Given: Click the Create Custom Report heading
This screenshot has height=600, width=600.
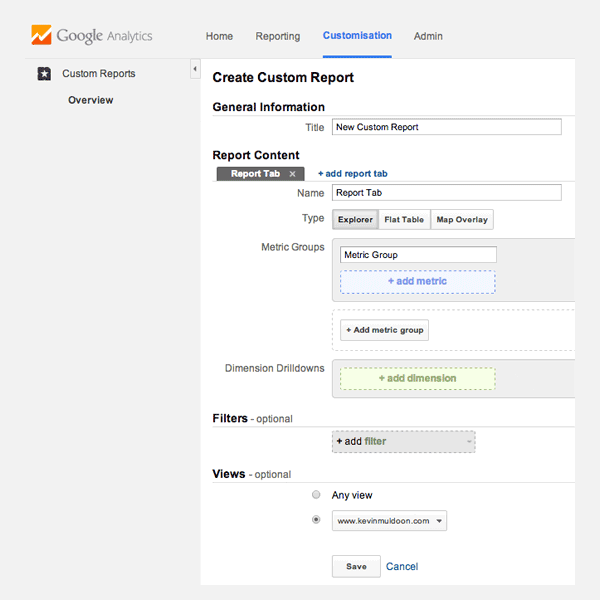Looking at the screenshot, I should 283,78.
